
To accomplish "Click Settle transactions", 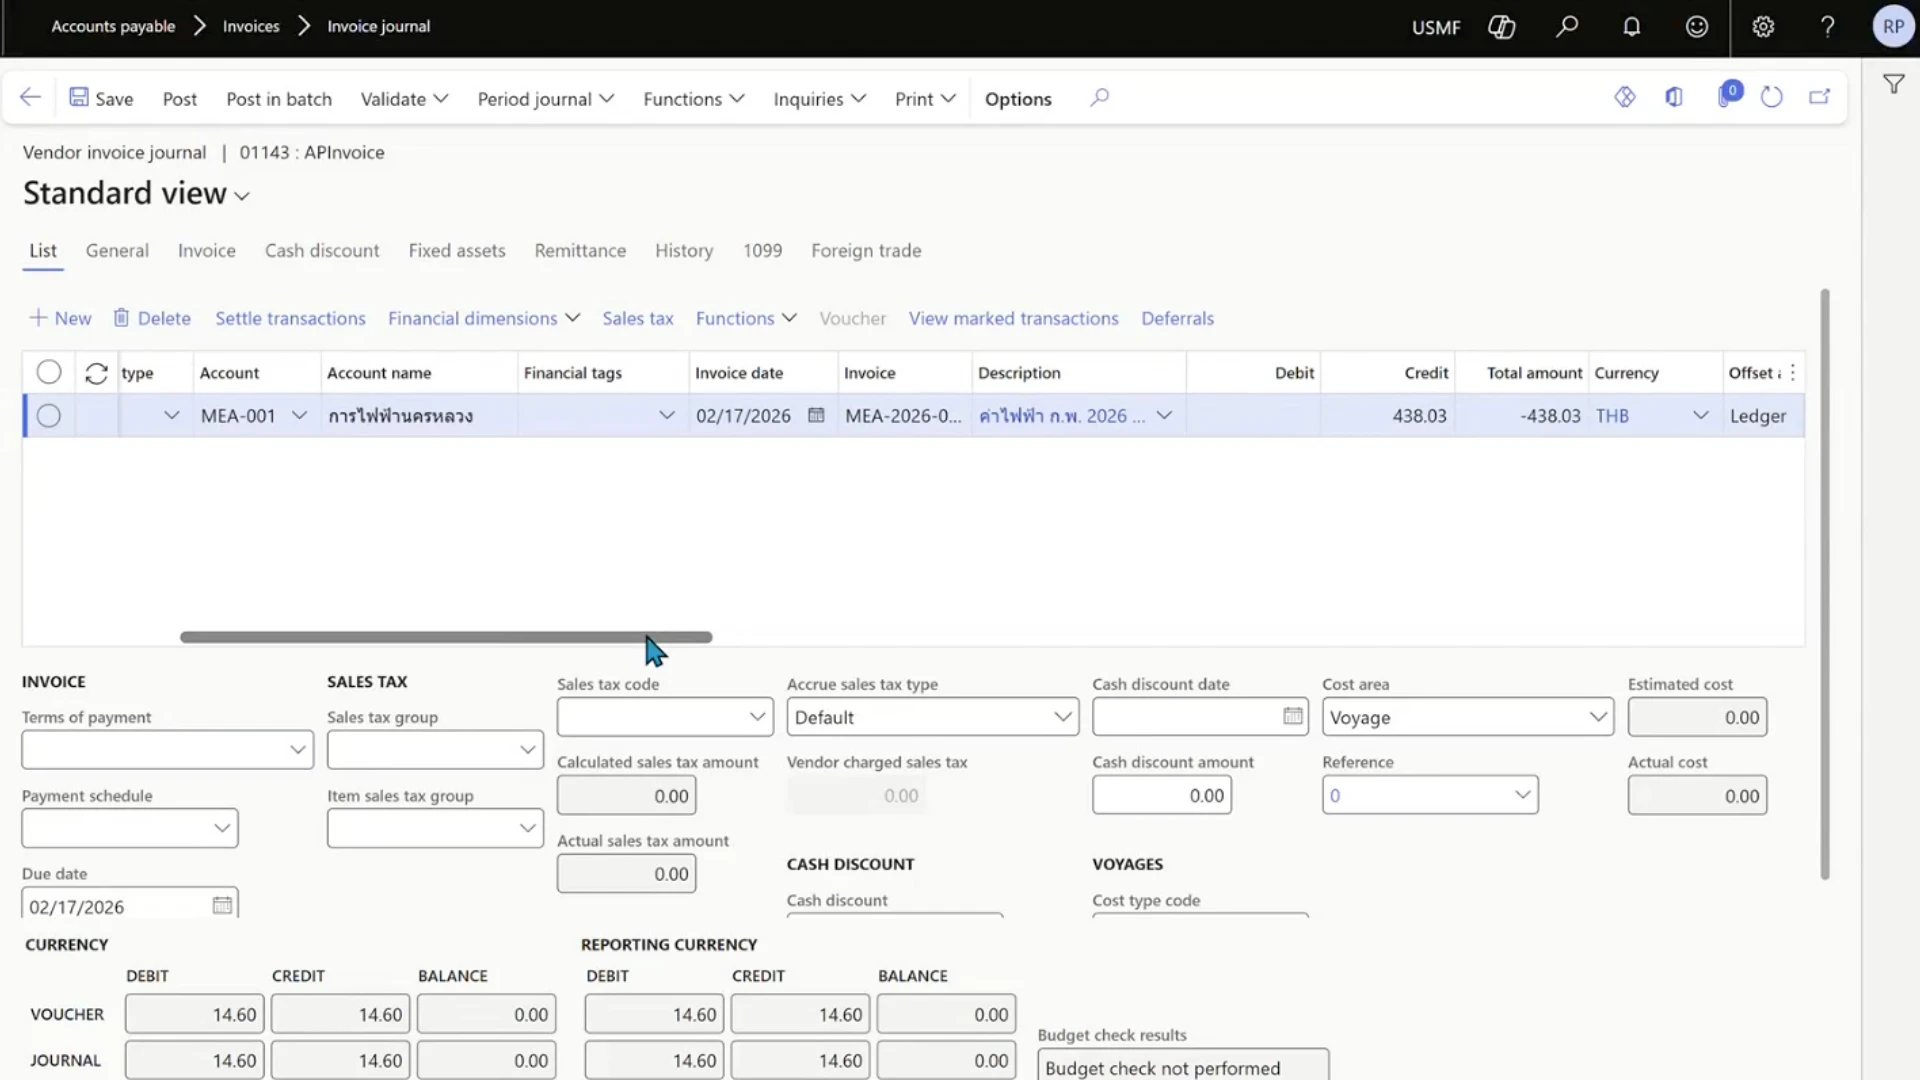I will (x=290, y=318).
